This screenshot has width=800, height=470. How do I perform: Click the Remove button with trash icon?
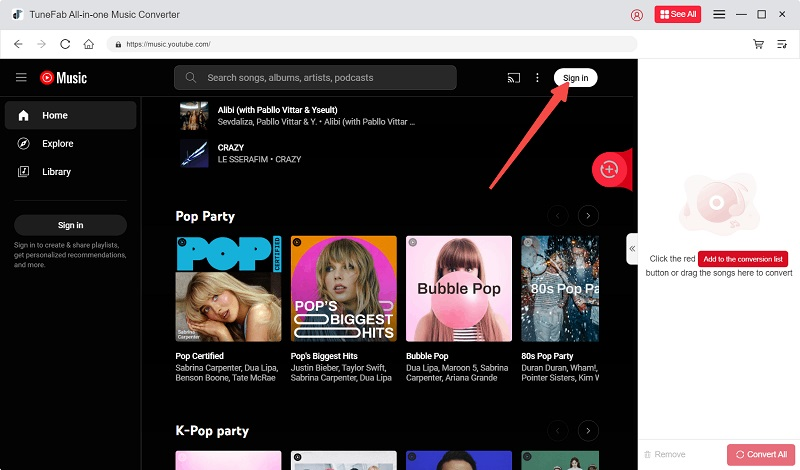click(x=665, y=454)
